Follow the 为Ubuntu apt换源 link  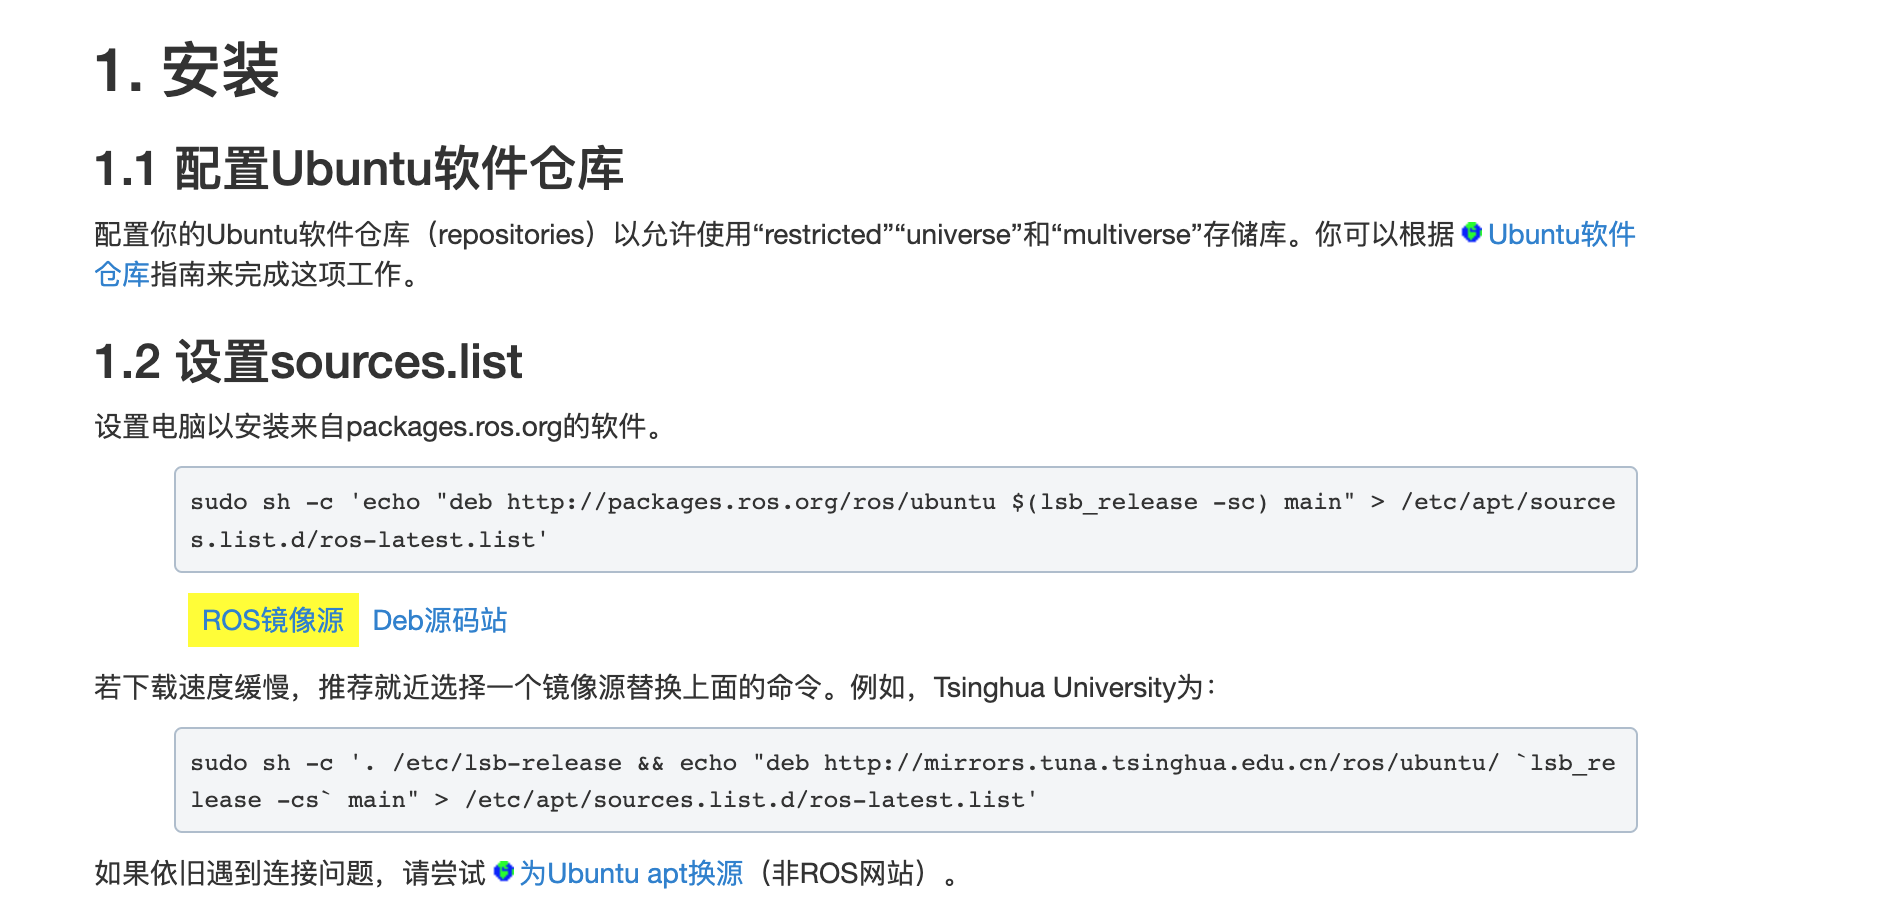click(631, 874)
